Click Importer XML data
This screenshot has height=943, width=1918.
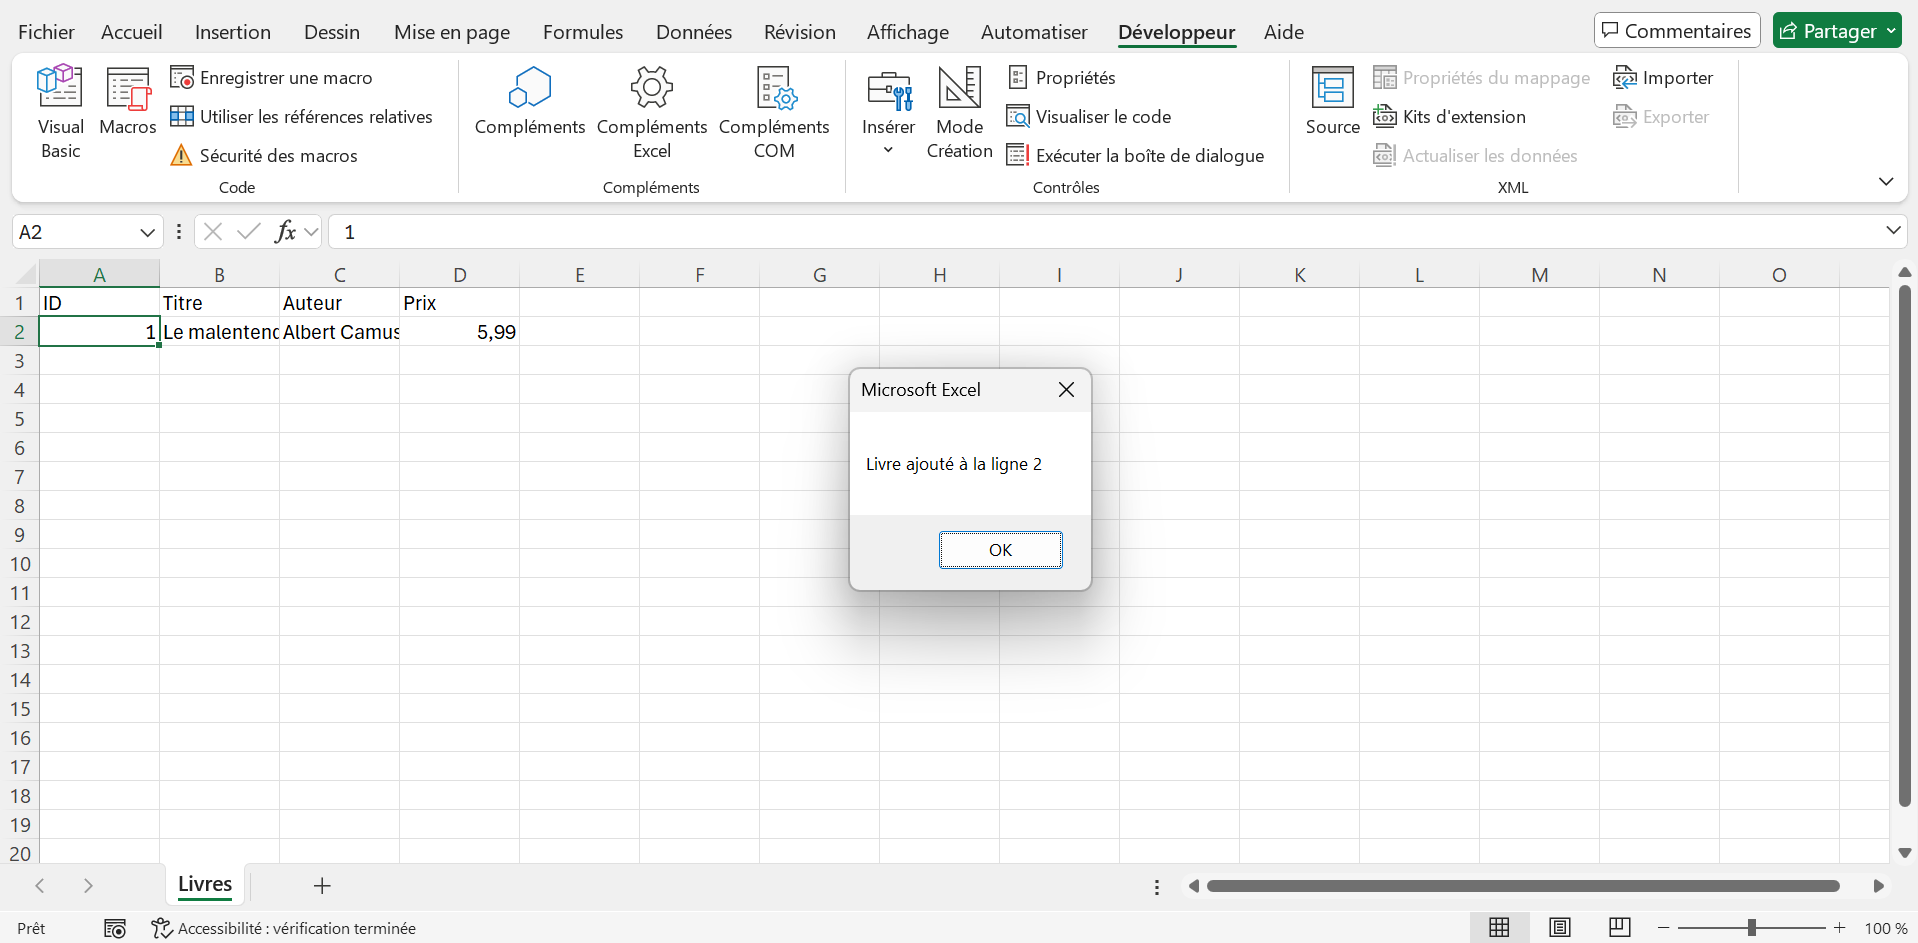[1663, 77]
